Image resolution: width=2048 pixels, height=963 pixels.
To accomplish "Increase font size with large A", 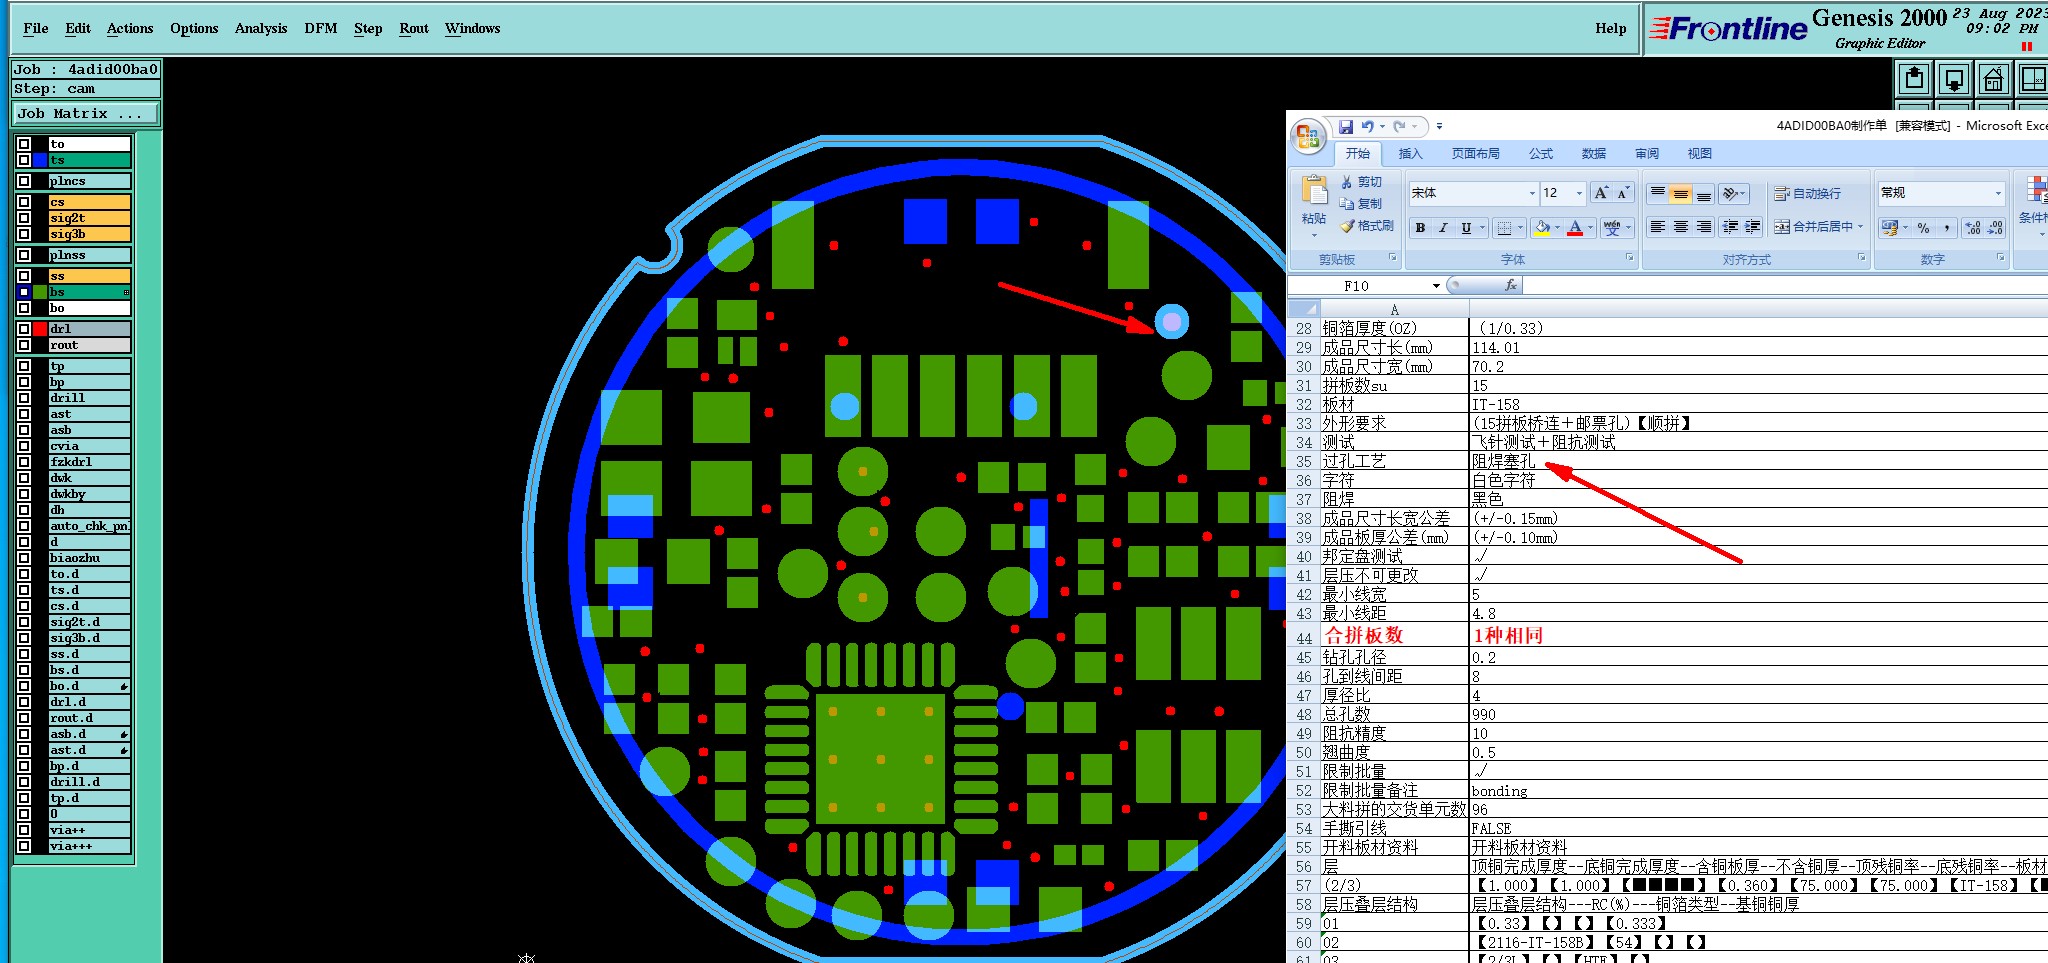I will pyautogui.click(x=1601, y=193).
